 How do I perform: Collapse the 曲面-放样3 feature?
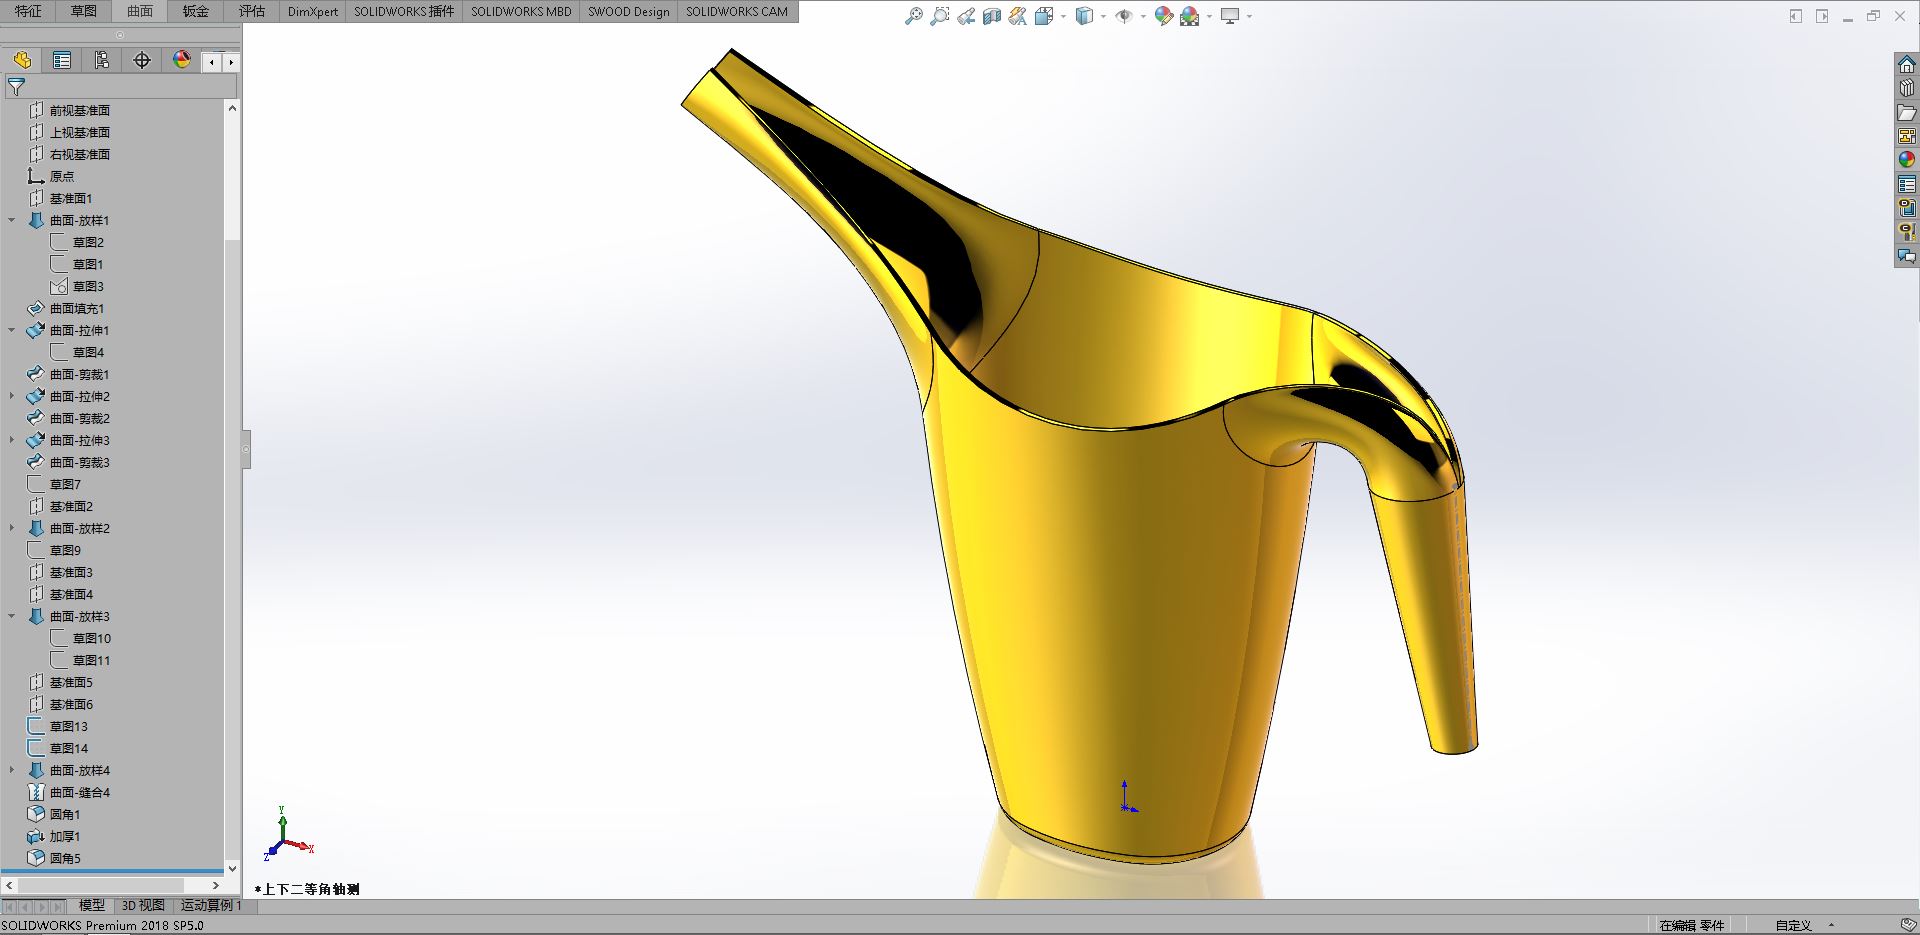pyautogui.click(x=12, y=616)
